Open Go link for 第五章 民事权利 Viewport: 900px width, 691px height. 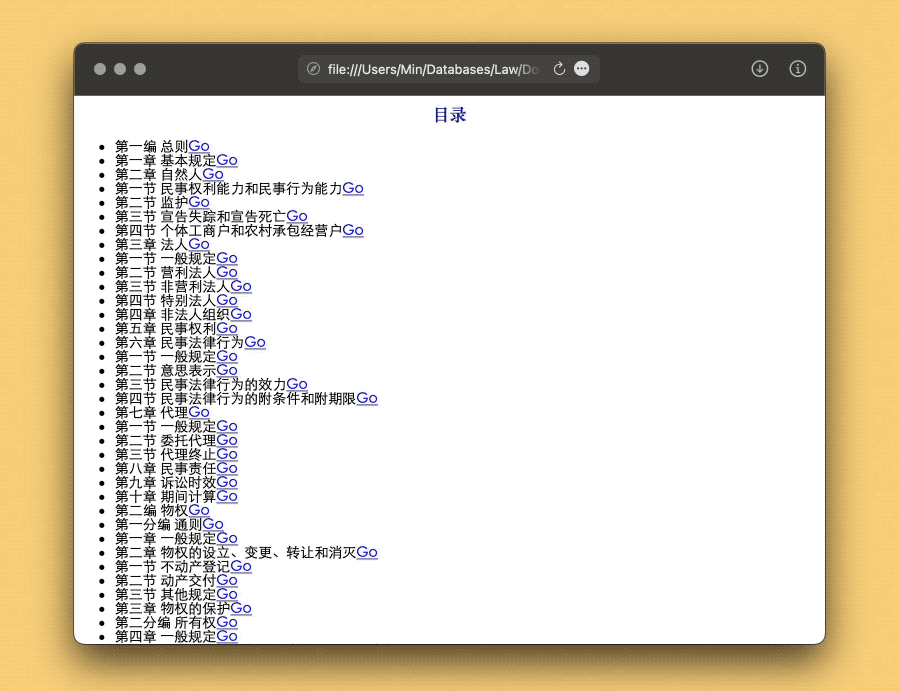tap(227, 328)
